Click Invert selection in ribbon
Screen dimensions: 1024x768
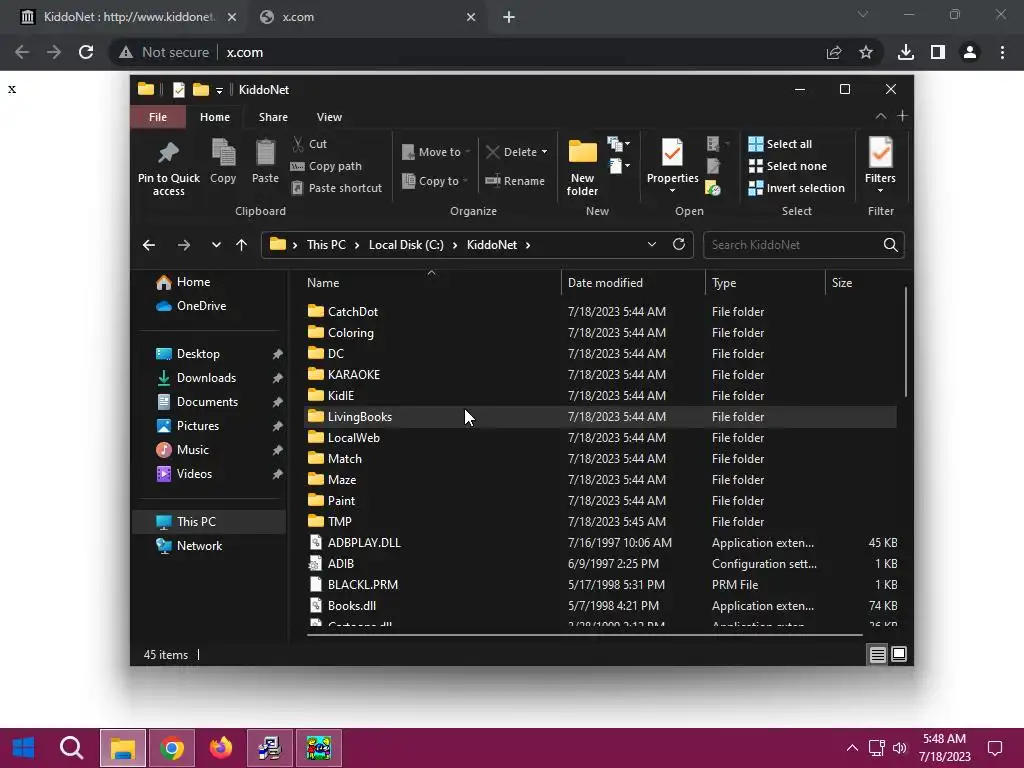pos(797,188)
